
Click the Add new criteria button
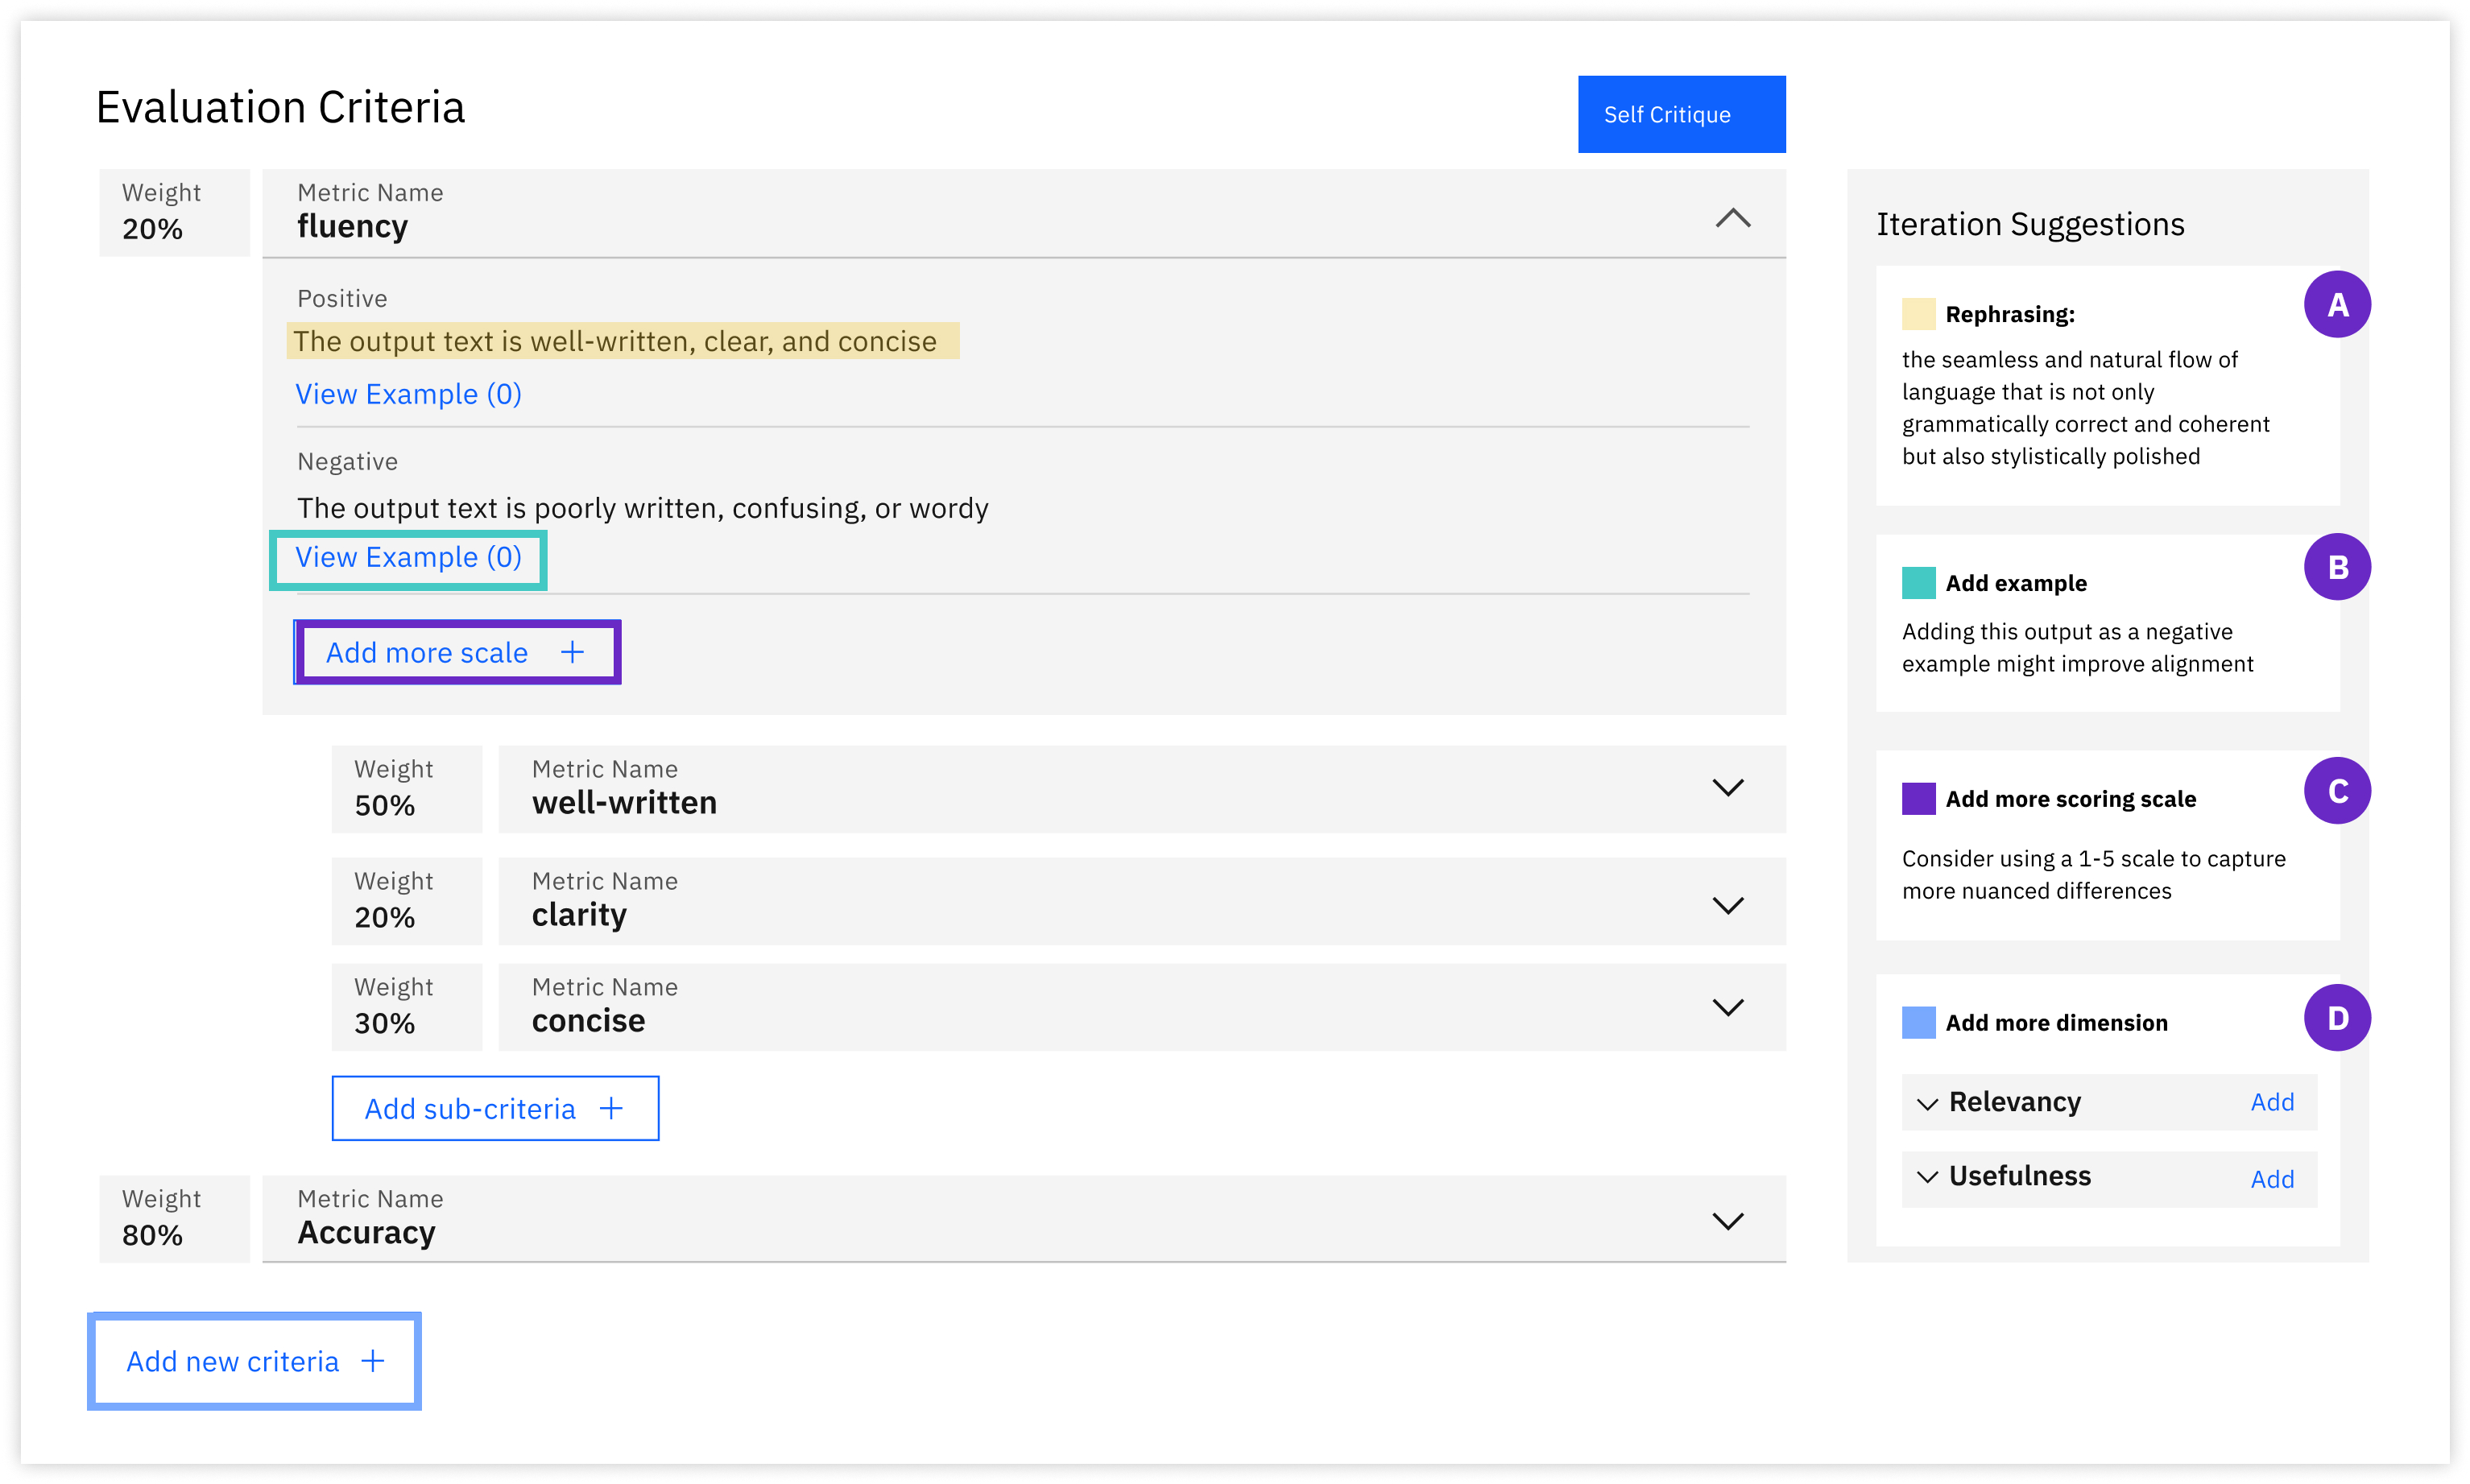point(254,1361)
